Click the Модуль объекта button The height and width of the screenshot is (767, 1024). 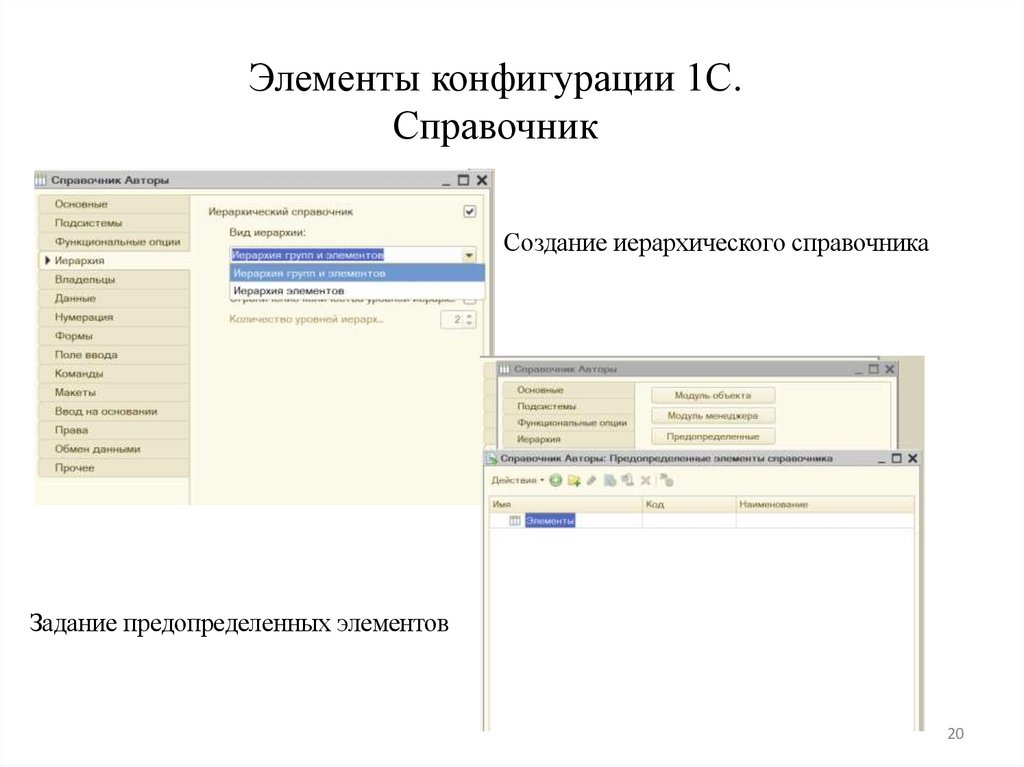point(712,395)
